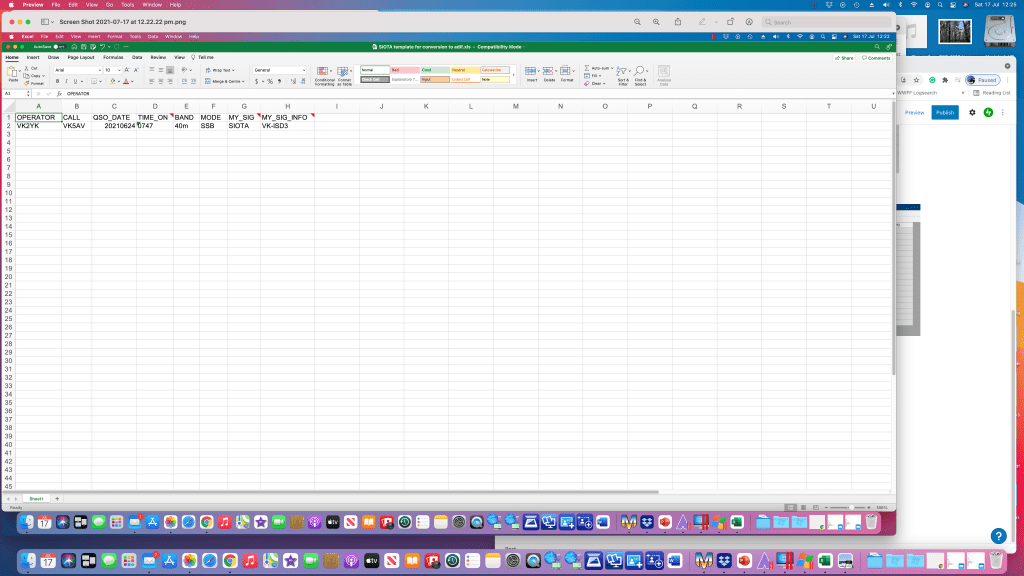1024x576 pixels.
Task: Click the Sort & Filter icon
Action: click(622, 72)
